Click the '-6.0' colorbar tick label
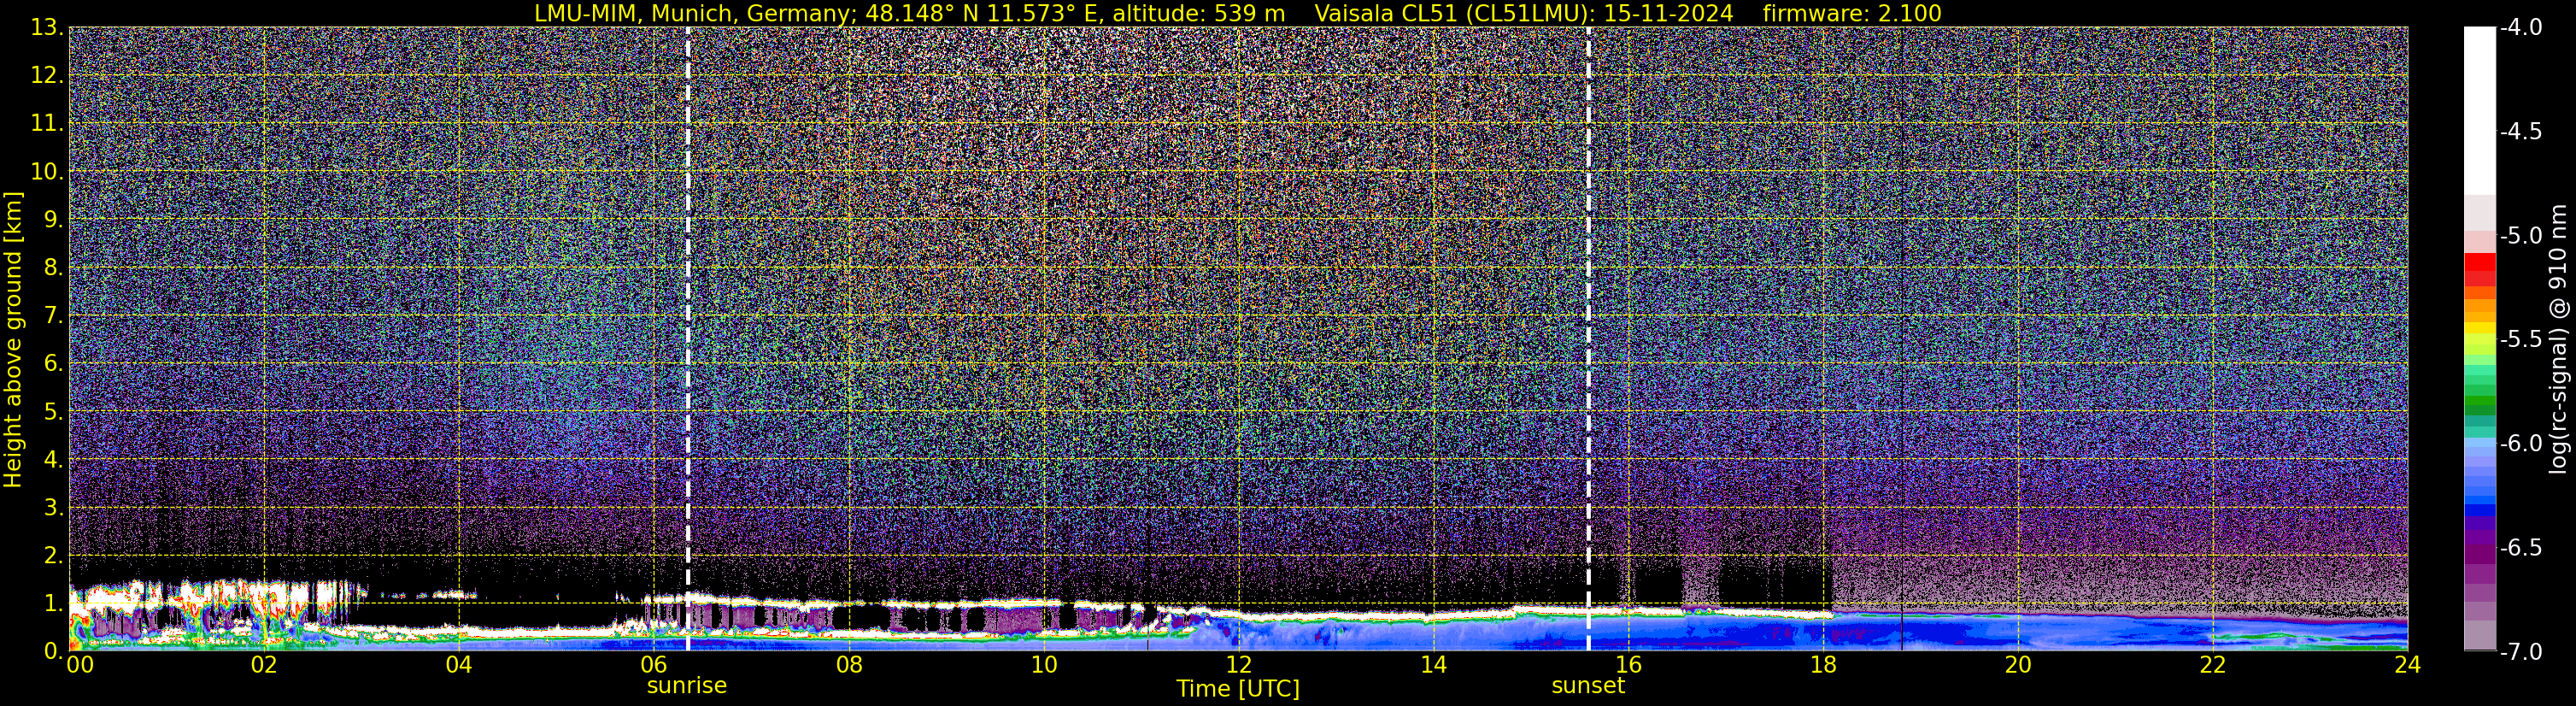The width and height of the screenshot is (2576, 706). coord(2520,444)
